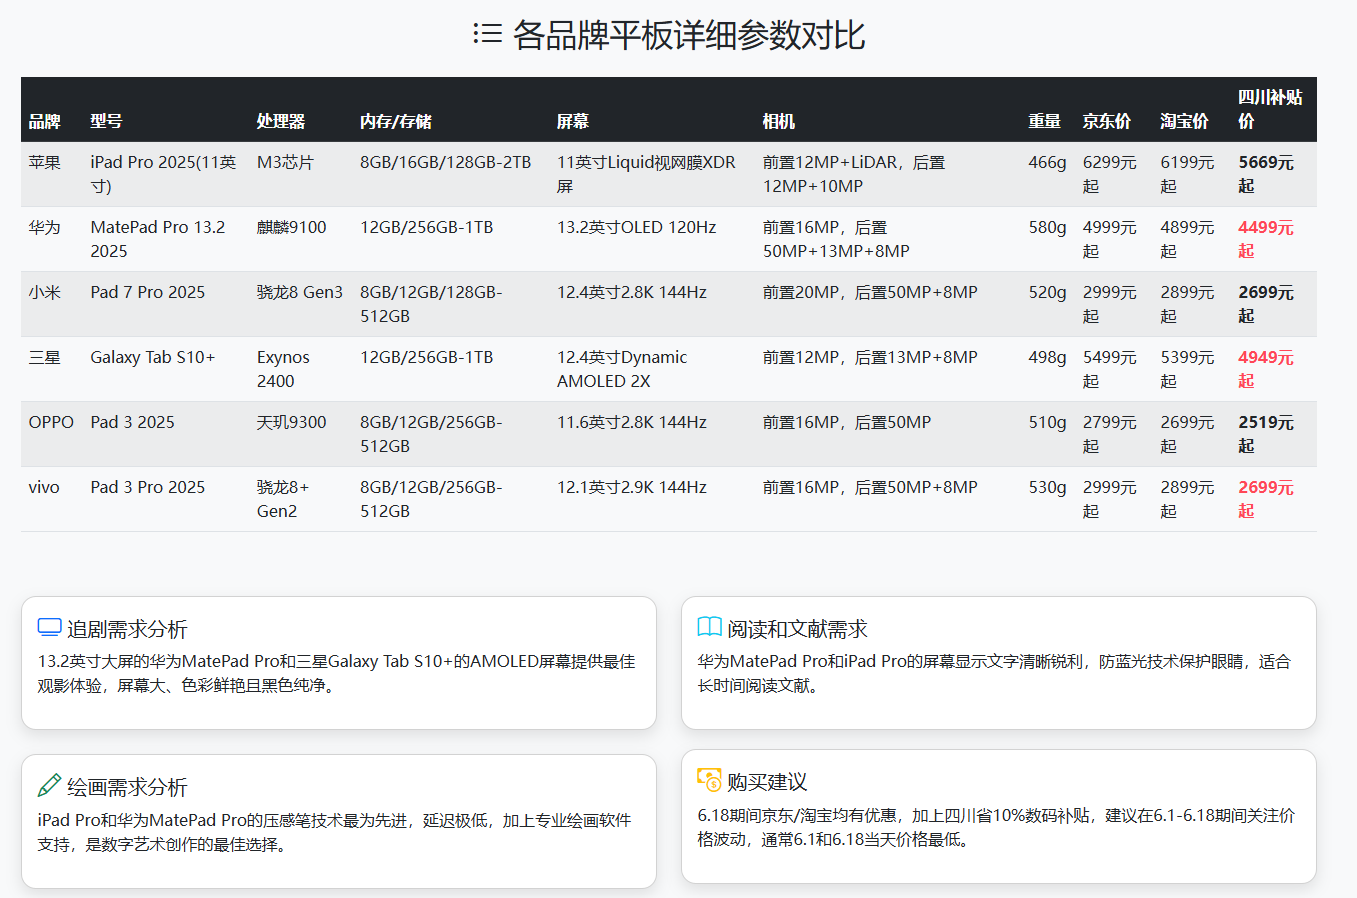Screen dimensions: 1357x898
Task: Click the 2519元起 subsidy price
Action: [1266, 434]
